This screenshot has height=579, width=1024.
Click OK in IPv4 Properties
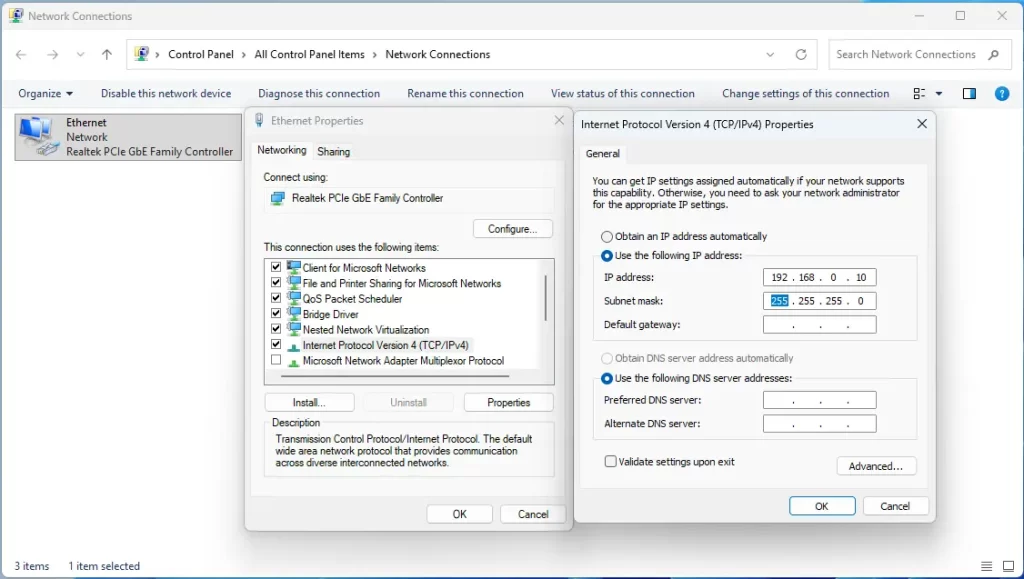coord(822,506)
